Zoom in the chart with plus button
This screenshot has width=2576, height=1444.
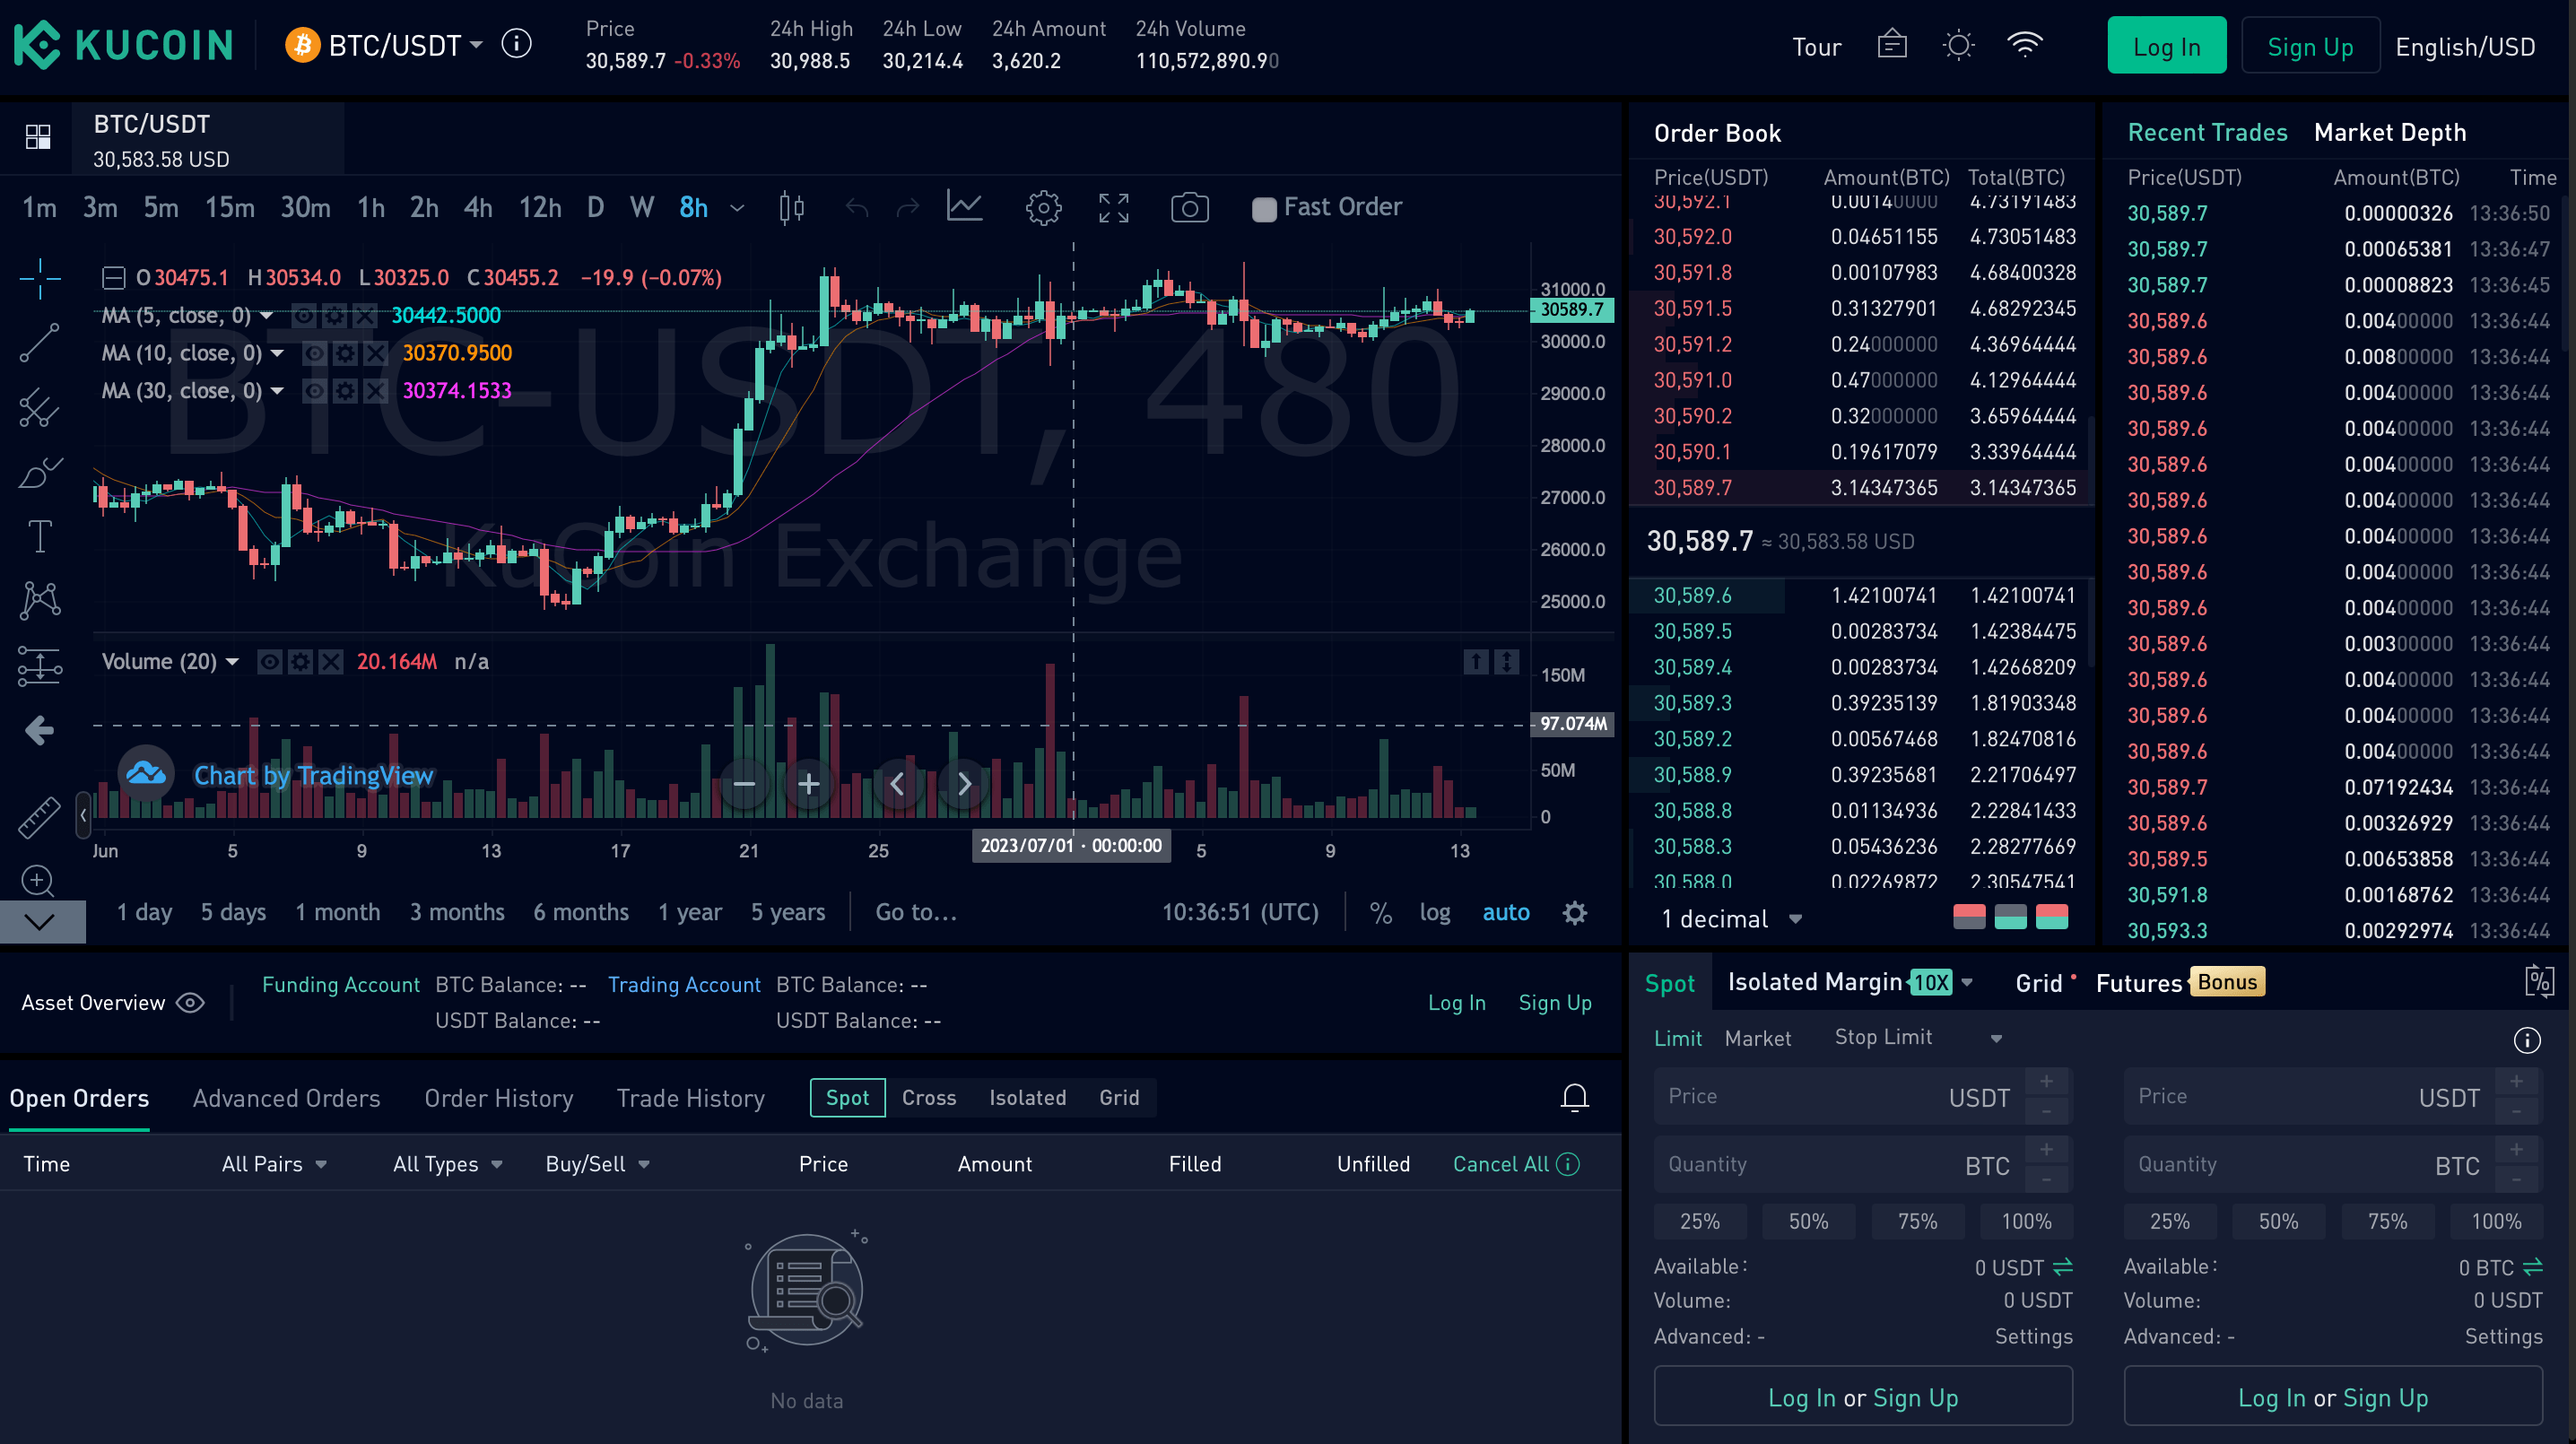click(808, 784)
